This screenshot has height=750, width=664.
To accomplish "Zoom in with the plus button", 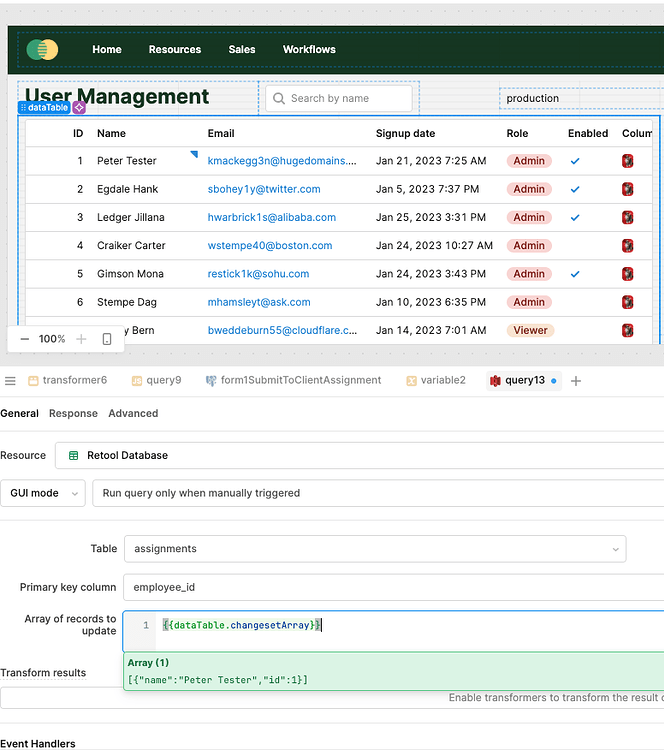I will click(x=81, y=339).
